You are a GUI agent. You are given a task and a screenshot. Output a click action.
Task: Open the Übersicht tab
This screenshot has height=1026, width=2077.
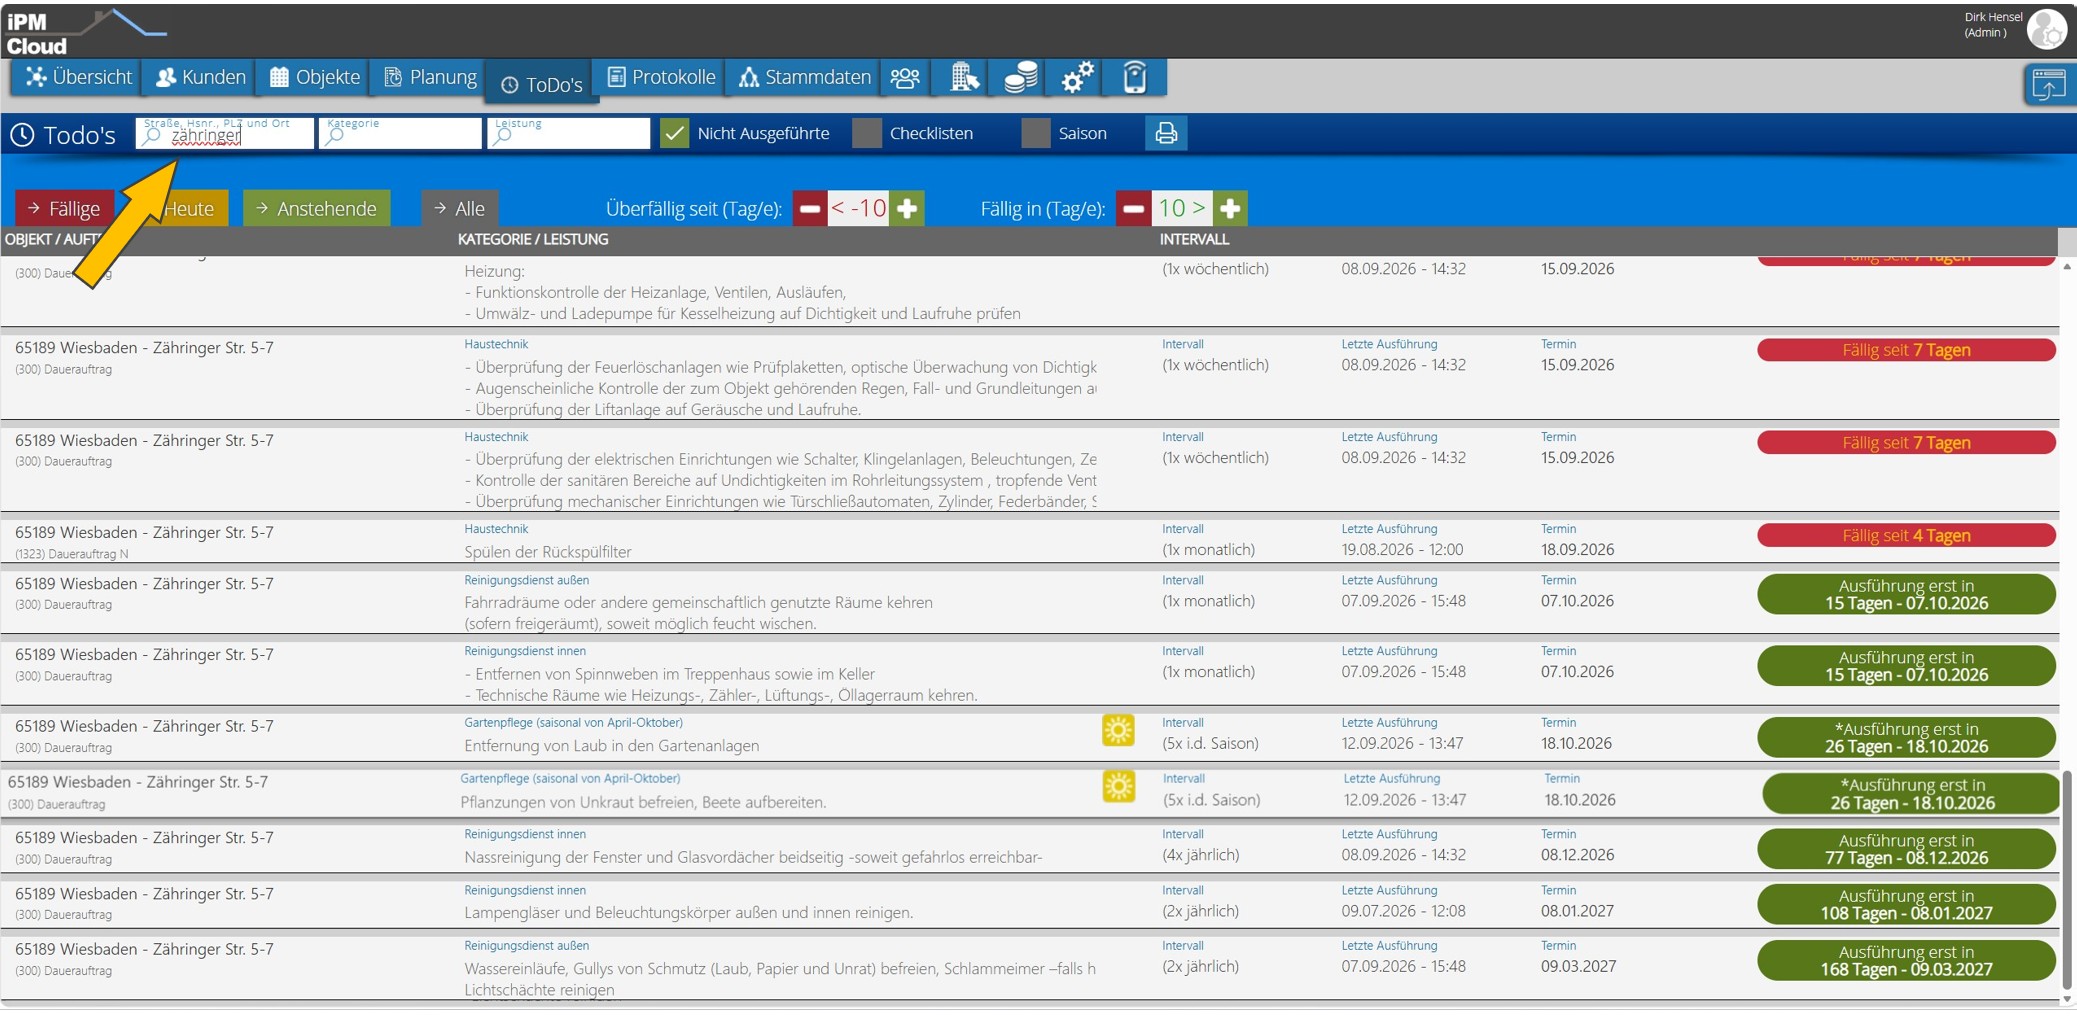pyautogui.click(x=78, y=77)
